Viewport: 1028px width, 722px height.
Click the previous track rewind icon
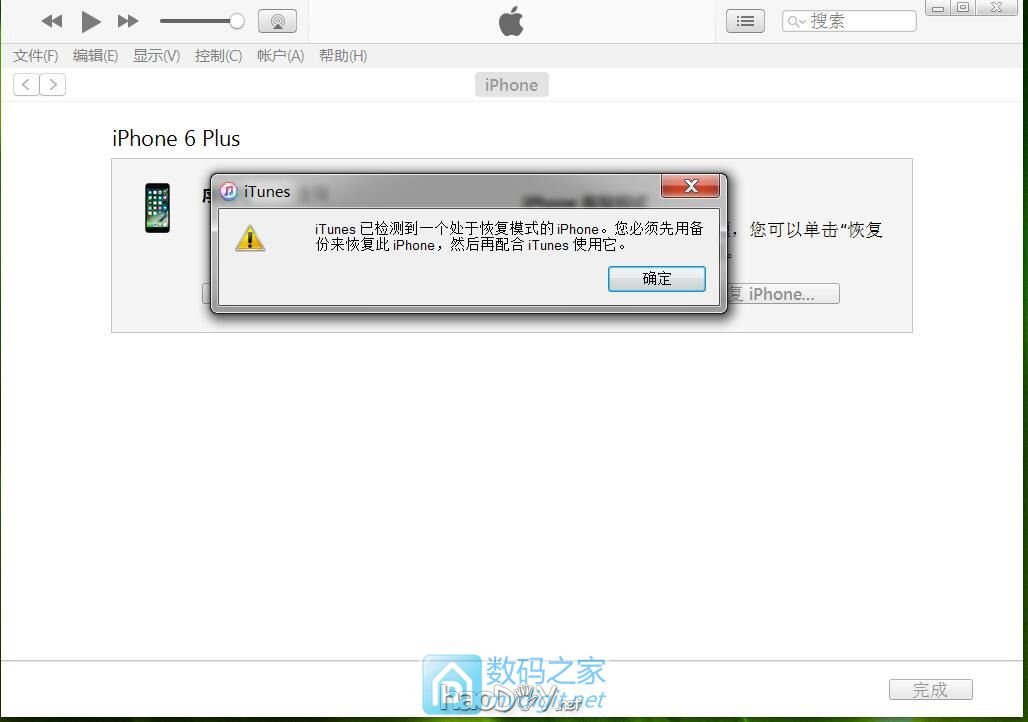(x=51, y=20)
